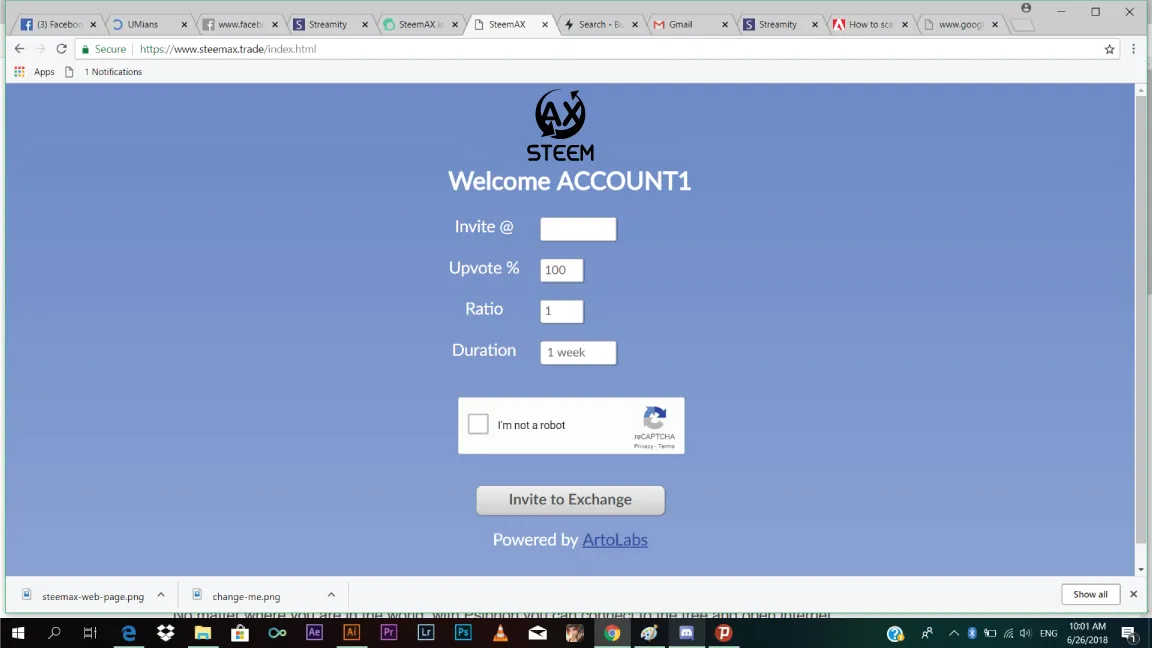Click the Upvote % input field
The height and width of the screenshot is (648, 1152).
(x=562, y=270)
